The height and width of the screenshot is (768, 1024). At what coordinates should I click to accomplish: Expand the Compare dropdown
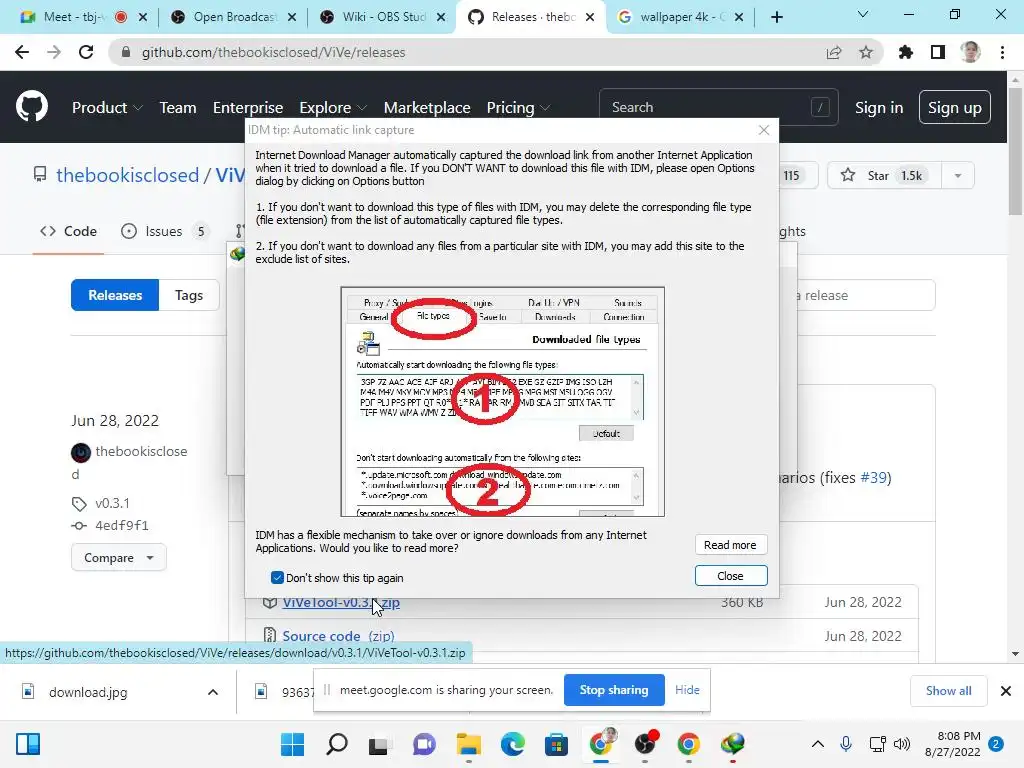click(119, 558)
